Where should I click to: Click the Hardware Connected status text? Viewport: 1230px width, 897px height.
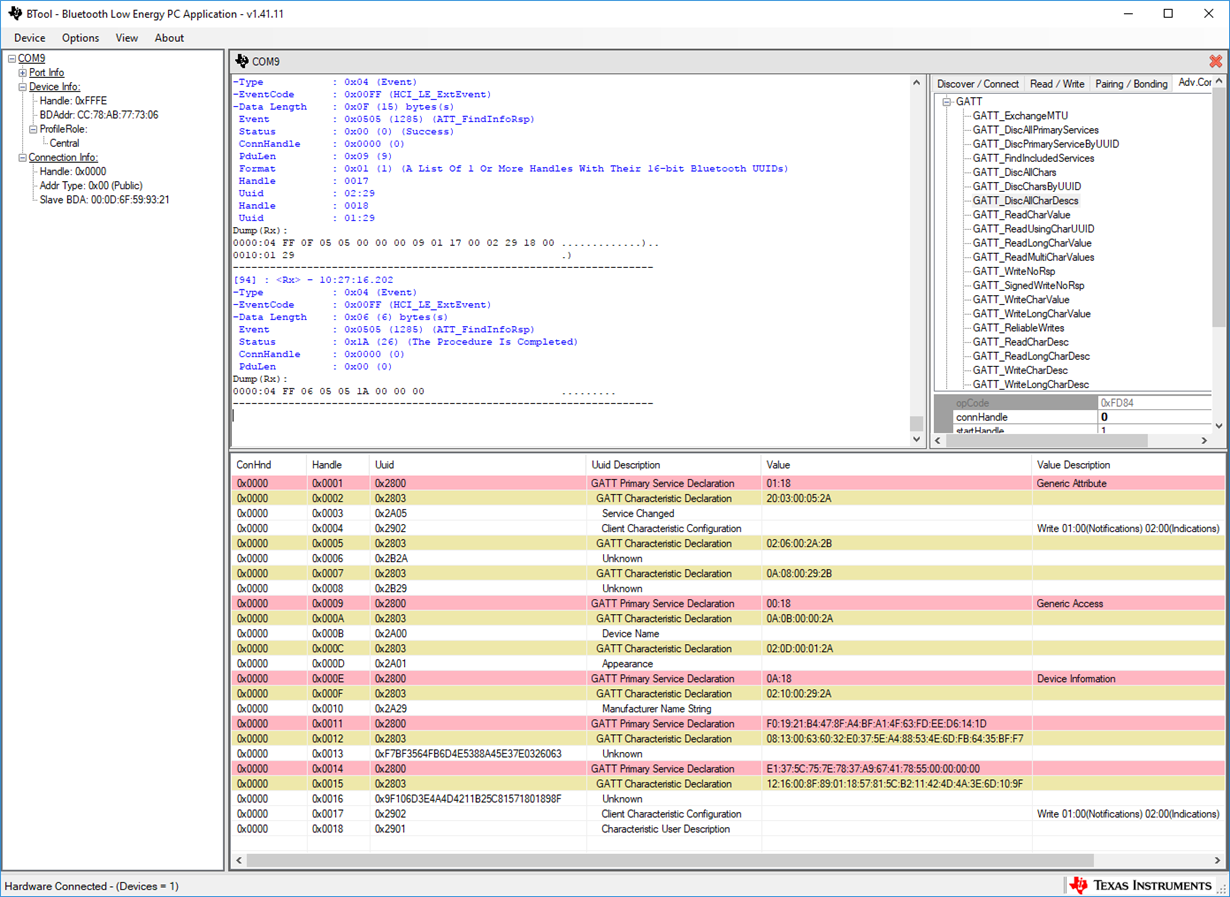pyautogui.click(x=92, y=886)
